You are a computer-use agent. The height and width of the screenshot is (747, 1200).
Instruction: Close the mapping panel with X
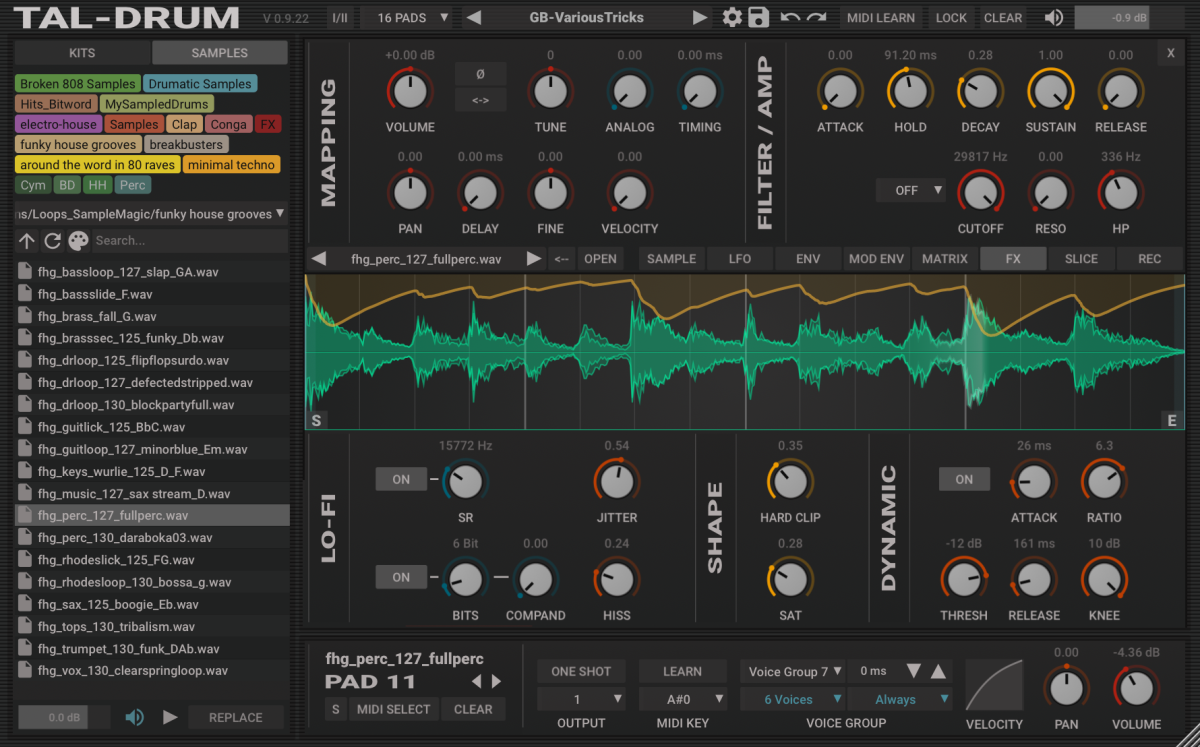click(x=1171, y=54)
